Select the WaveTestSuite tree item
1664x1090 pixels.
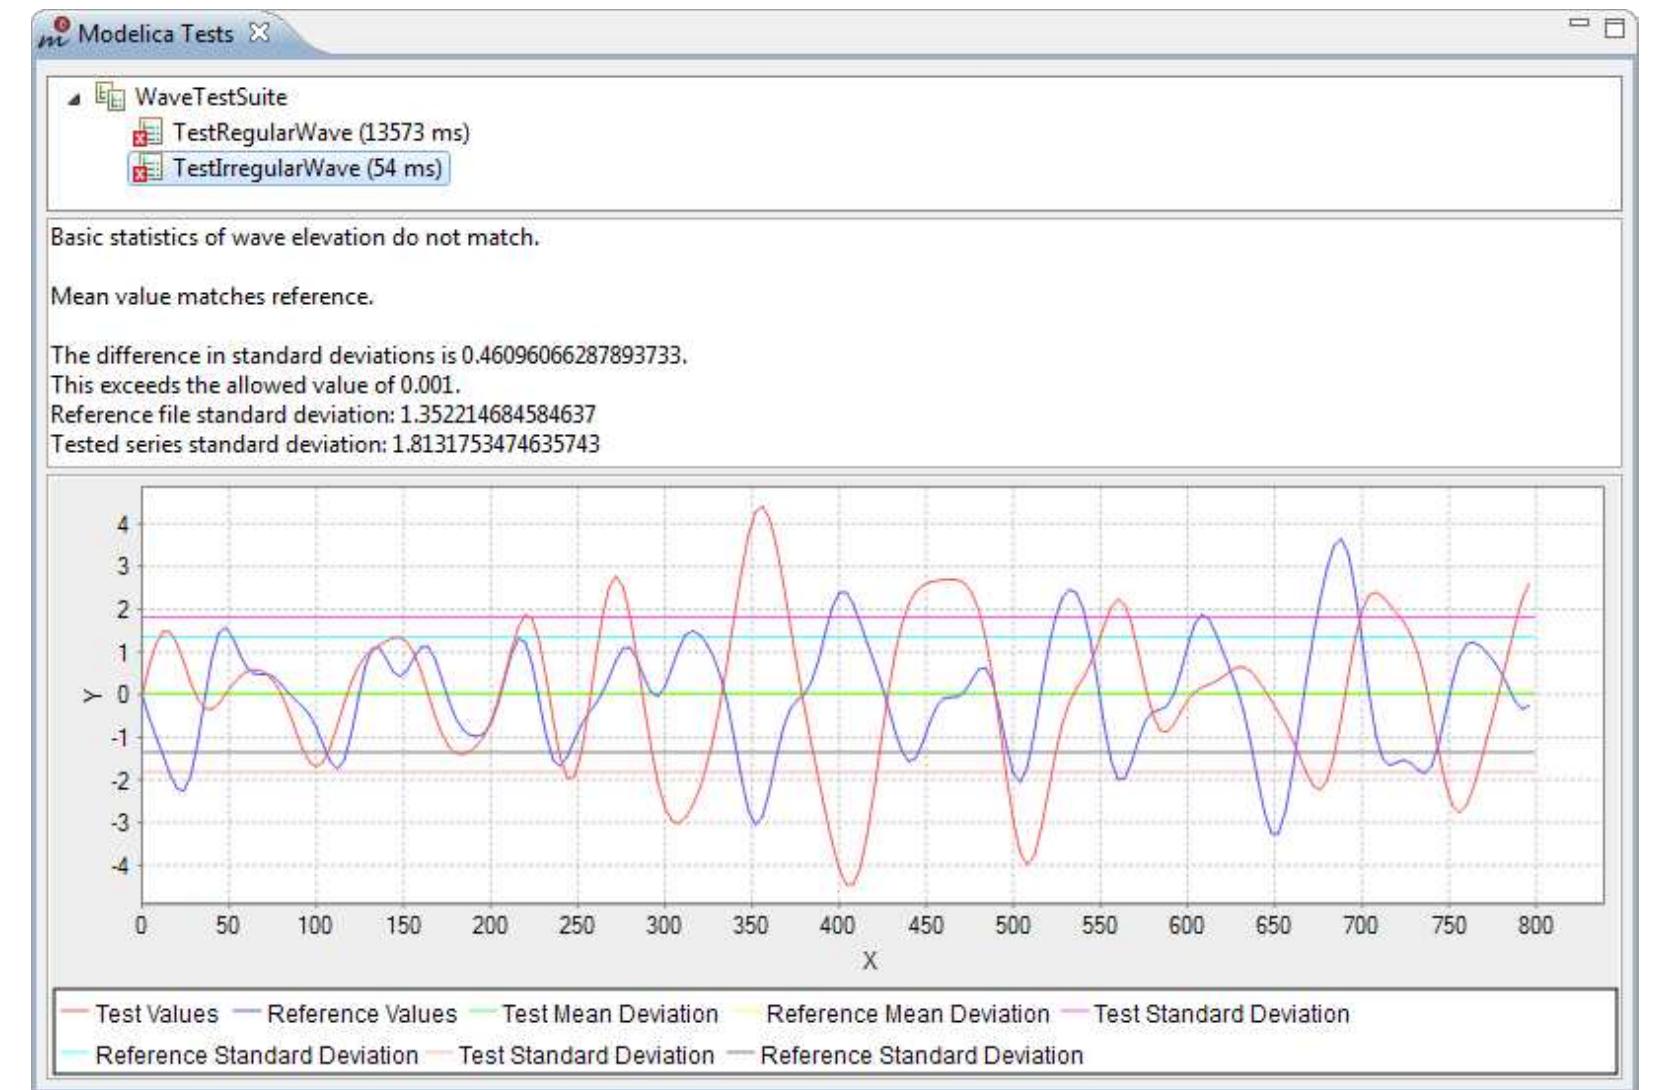tap(211, 97)
